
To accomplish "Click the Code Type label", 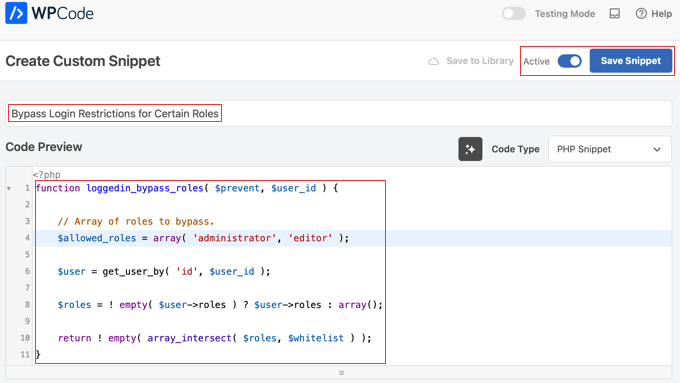I will 515,149.
